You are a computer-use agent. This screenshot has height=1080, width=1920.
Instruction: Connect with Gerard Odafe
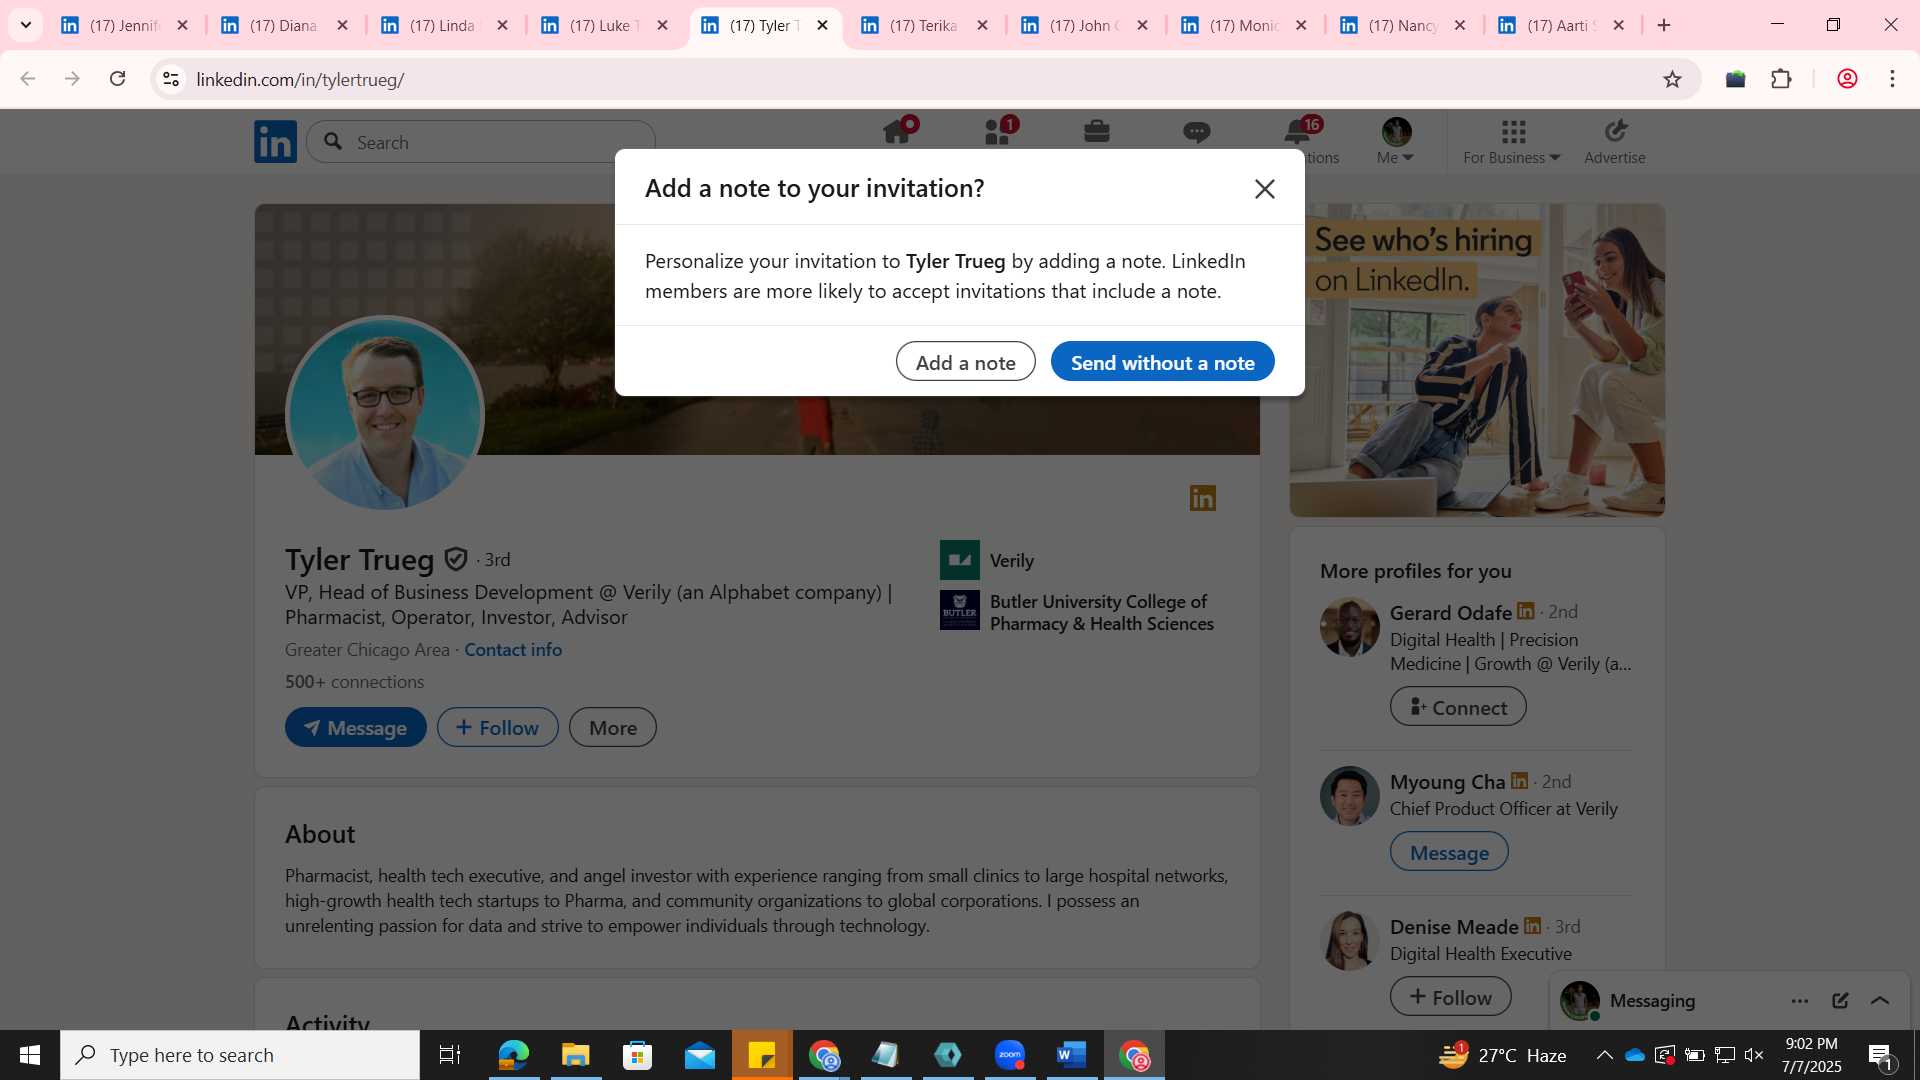click(x=1457, y=707)
